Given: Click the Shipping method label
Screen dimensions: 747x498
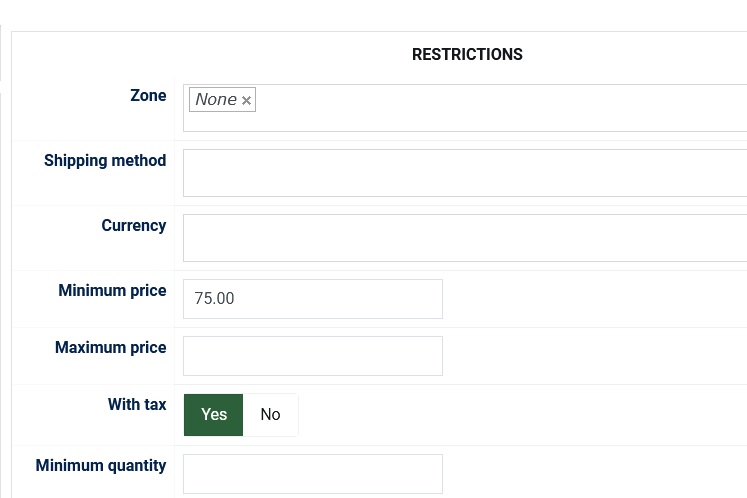Looking at the screenshot, I should tap(105, 161).
